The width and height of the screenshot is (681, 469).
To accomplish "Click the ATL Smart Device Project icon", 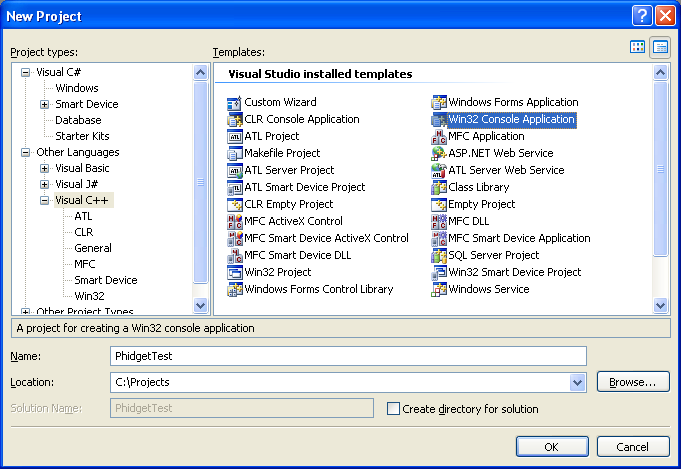I will click(x=235, y=188).
